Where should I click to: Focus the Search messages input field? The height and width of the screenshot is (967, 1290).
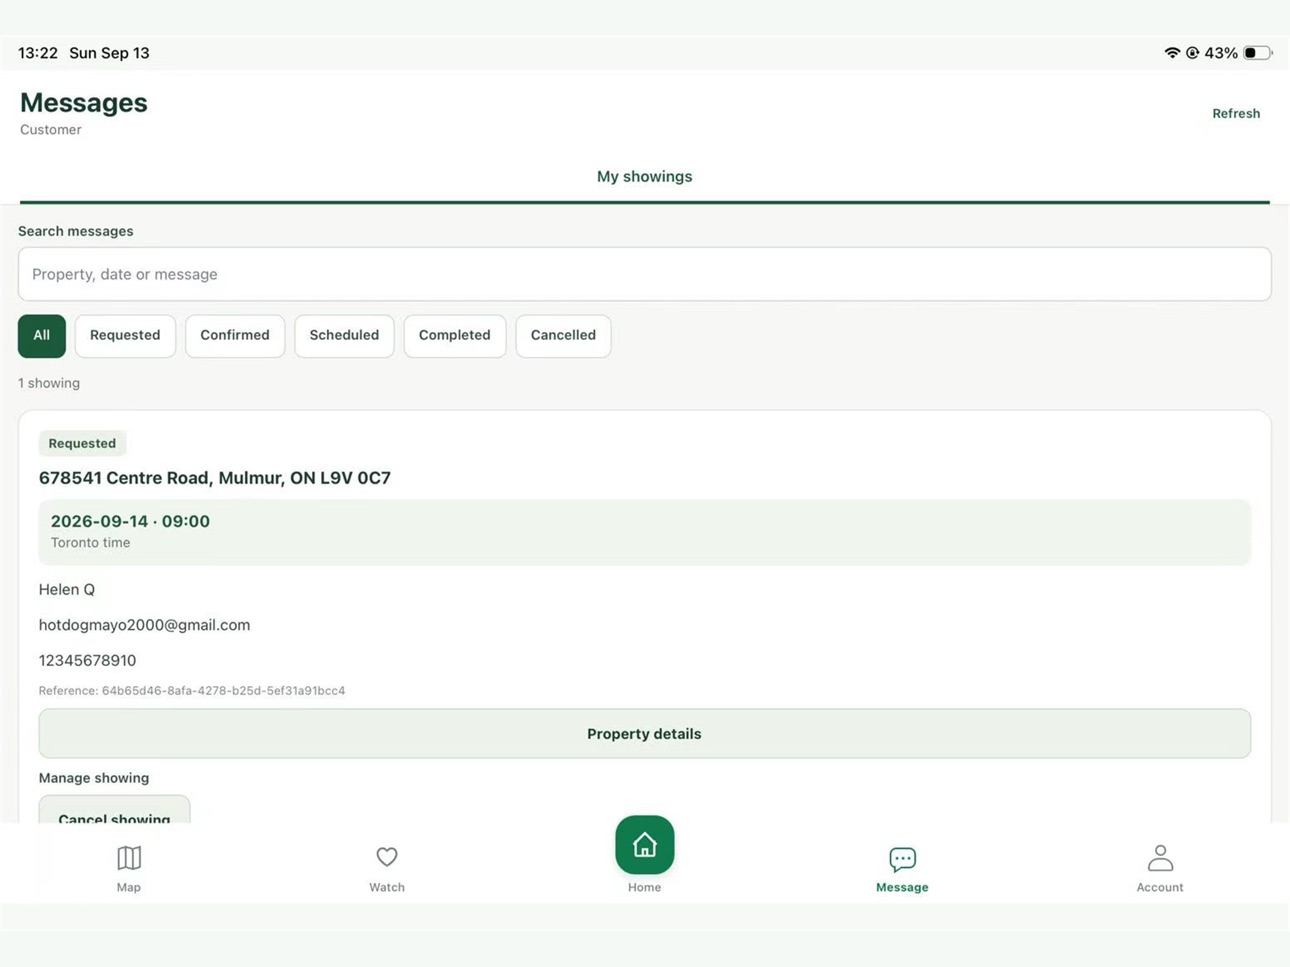[x=645, y=274]
